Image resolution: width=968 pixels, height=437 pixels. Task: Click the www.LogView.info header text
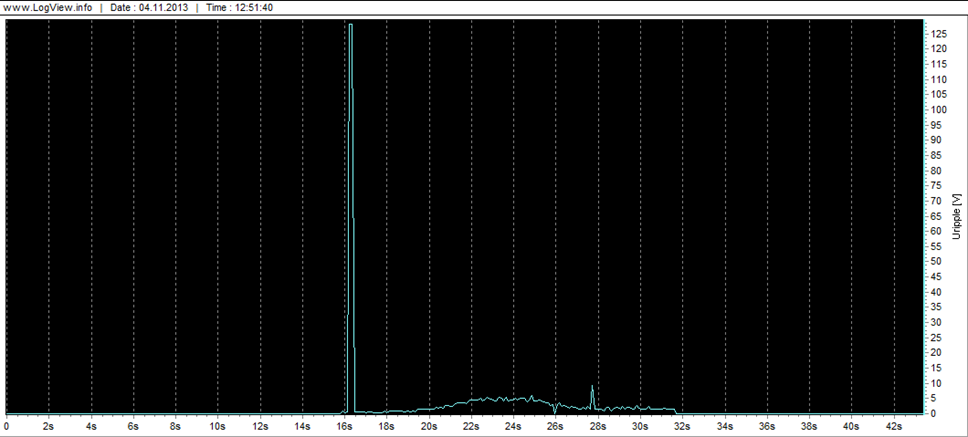tap(48, 8)
